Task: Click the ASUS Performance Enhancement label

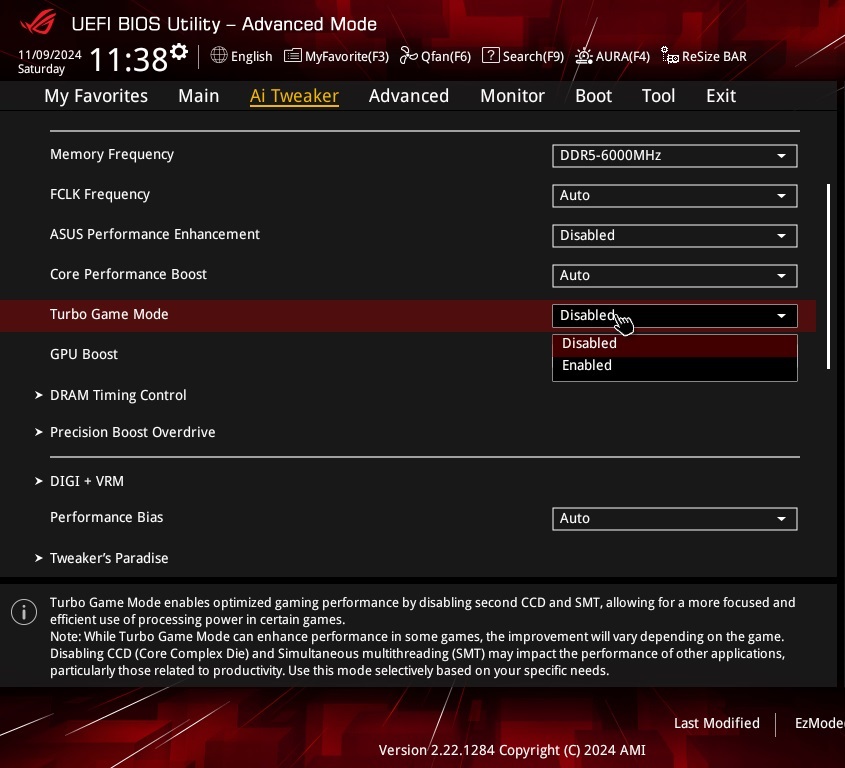Action: tap(155, 234)
